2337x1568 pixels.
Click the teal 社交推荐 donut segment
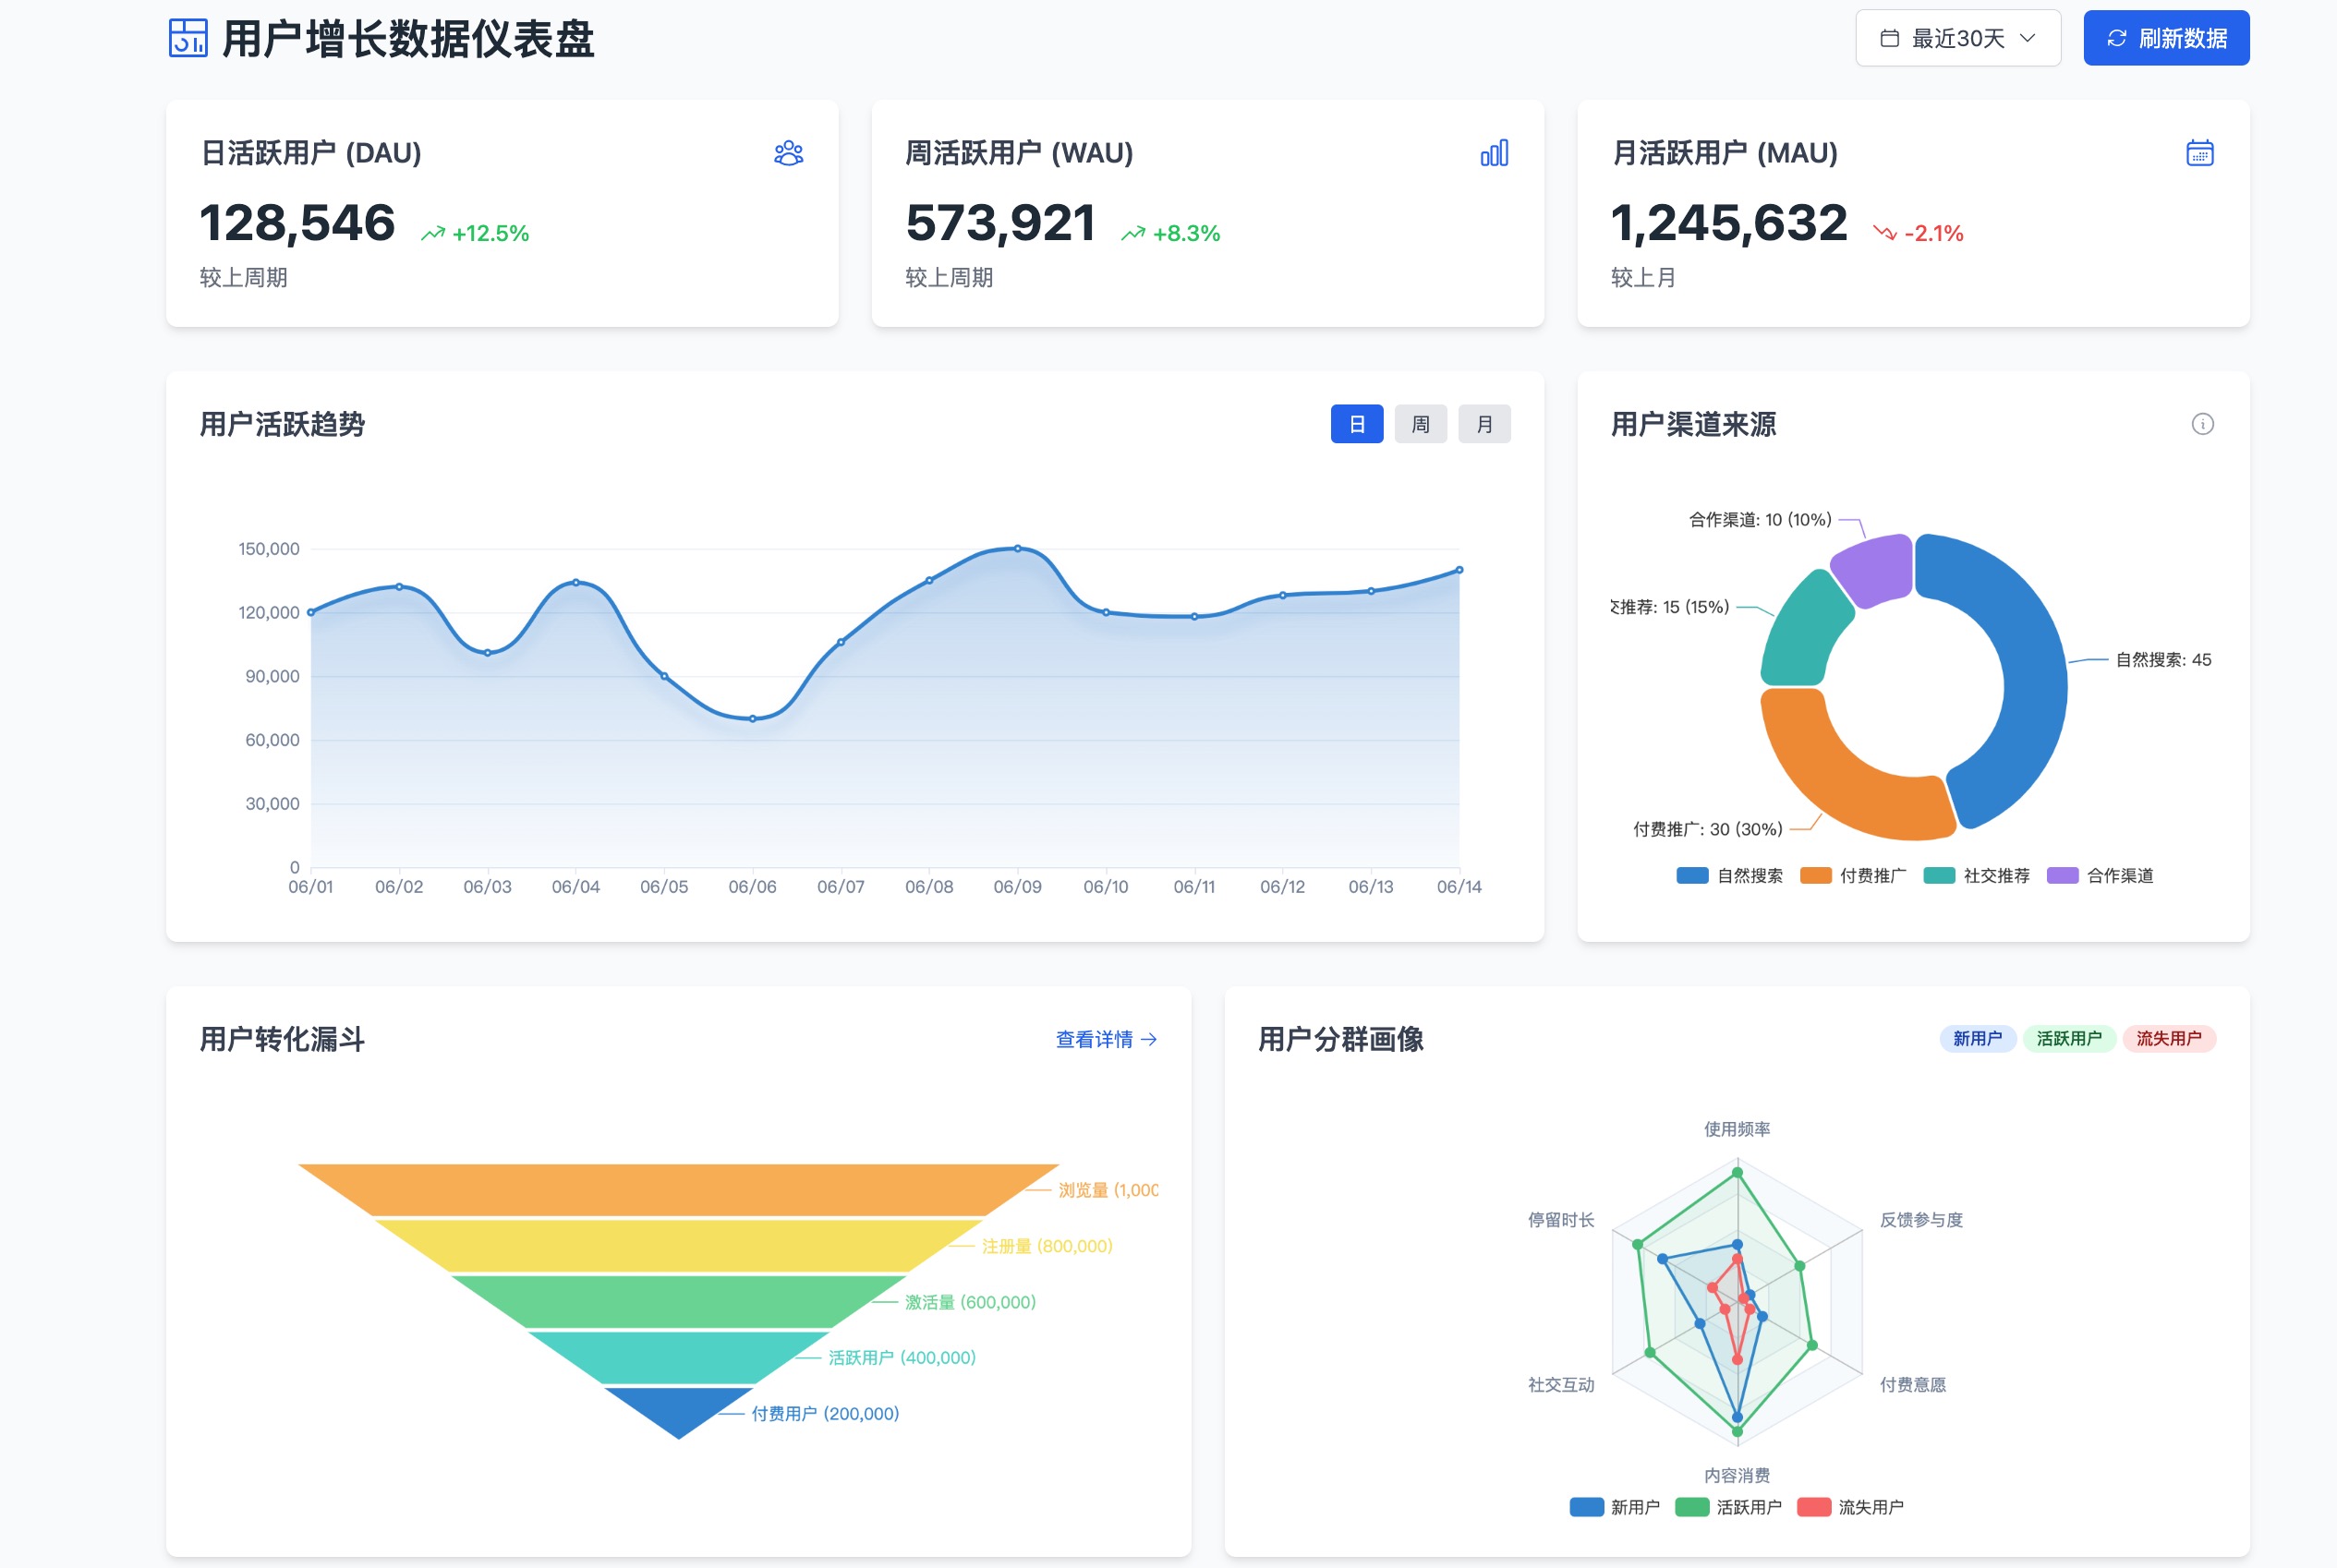coord(1805,630)
